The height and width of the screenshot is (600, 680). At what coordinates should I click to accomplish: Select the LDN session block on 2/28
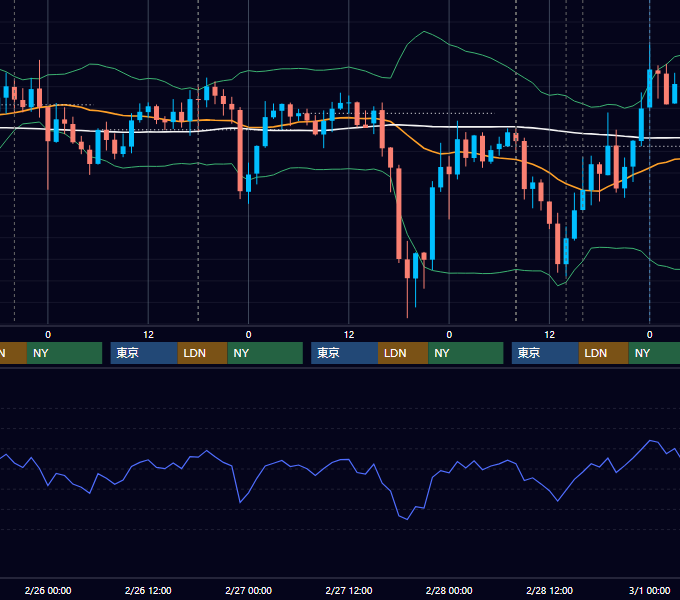point(604,353)
